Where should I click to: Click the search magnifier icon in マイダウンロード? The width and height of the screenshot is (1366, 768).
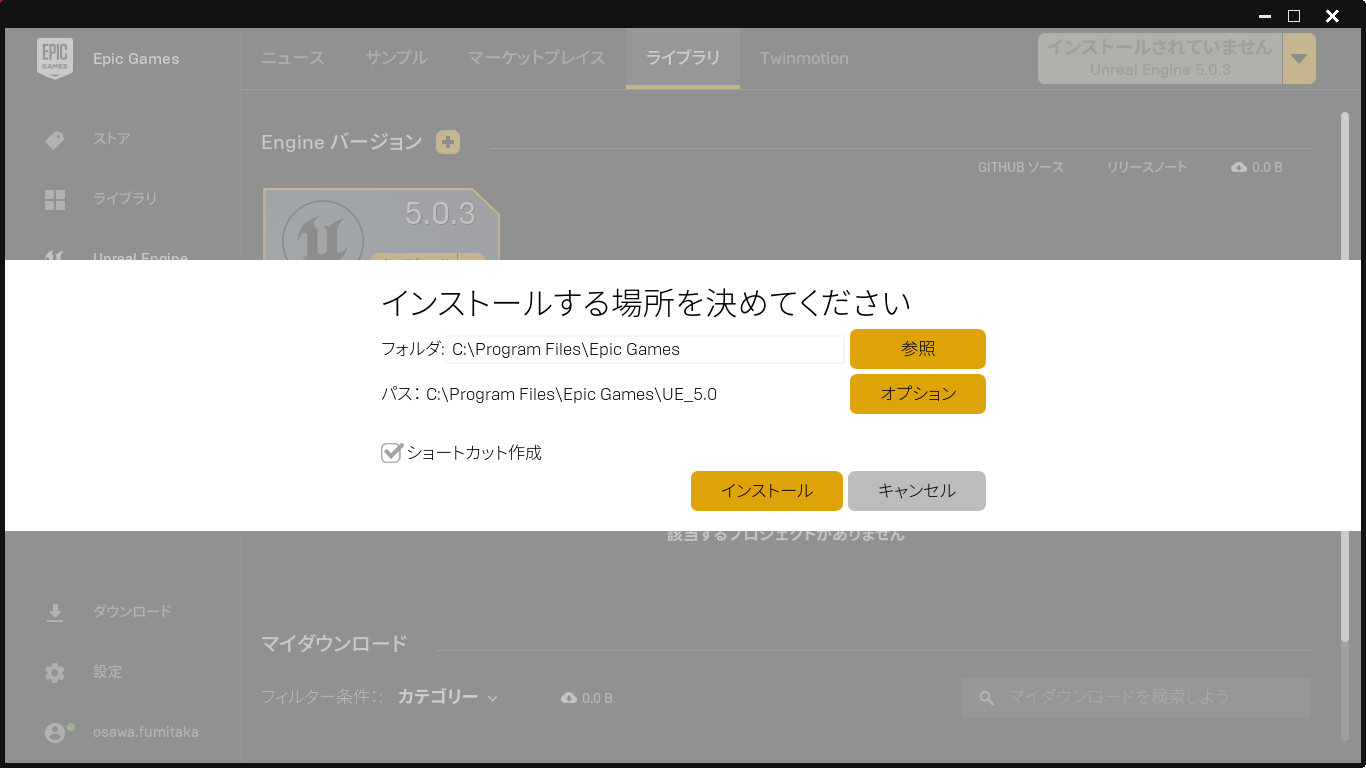pyautogui.click(x=987, y=698)
